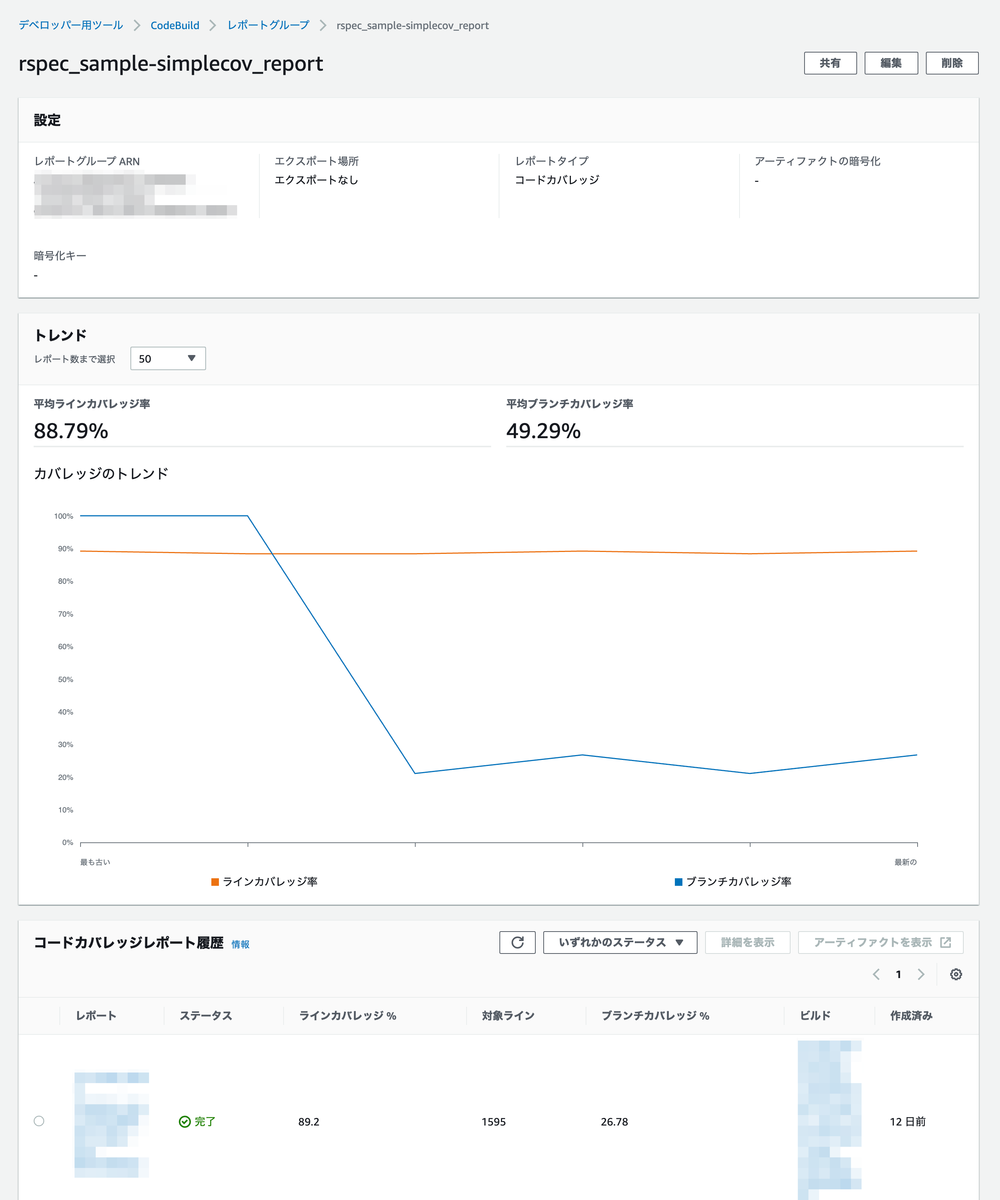
Task: Click the カバレッジのトレンド chart title
Action: tap(101, 473)
